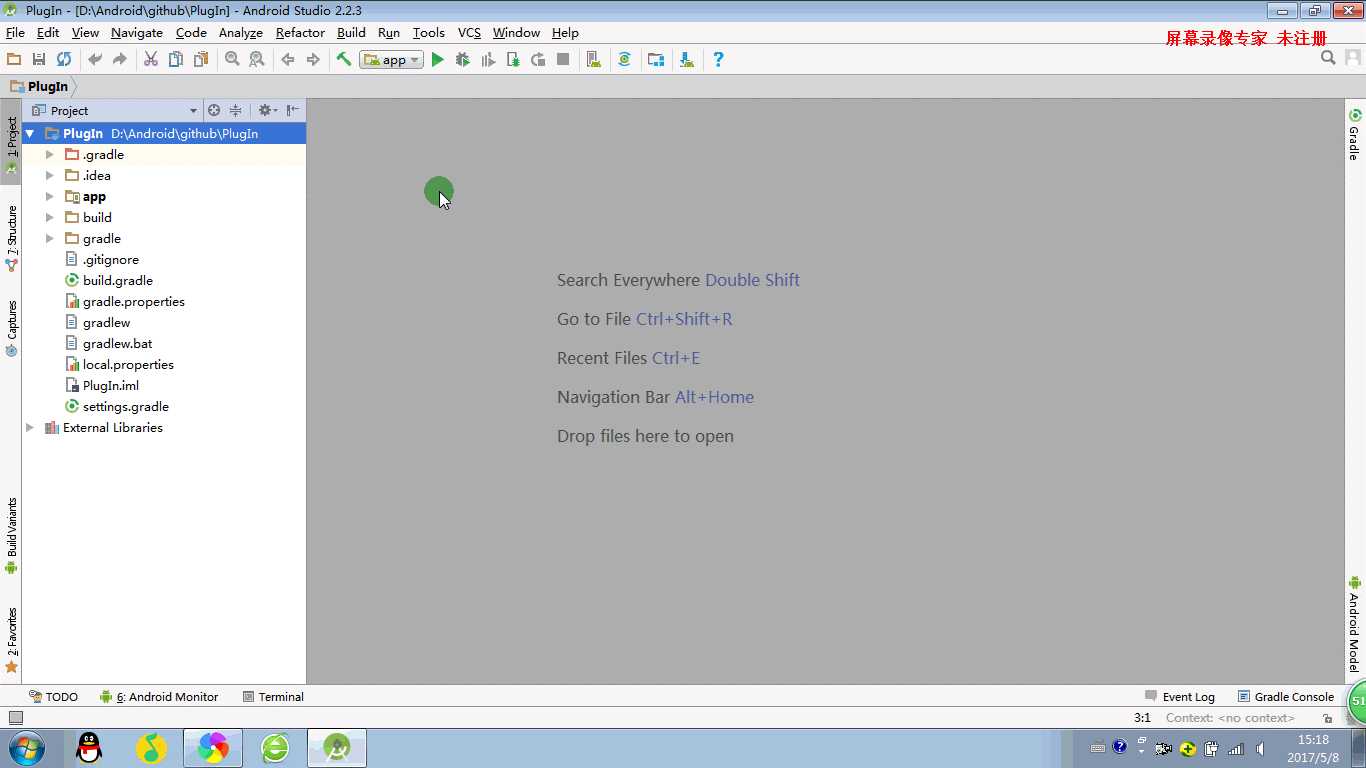Expand the .gradle folder arrow
1366x768 pixels.
pyautogui.click(x=50, y=155)
